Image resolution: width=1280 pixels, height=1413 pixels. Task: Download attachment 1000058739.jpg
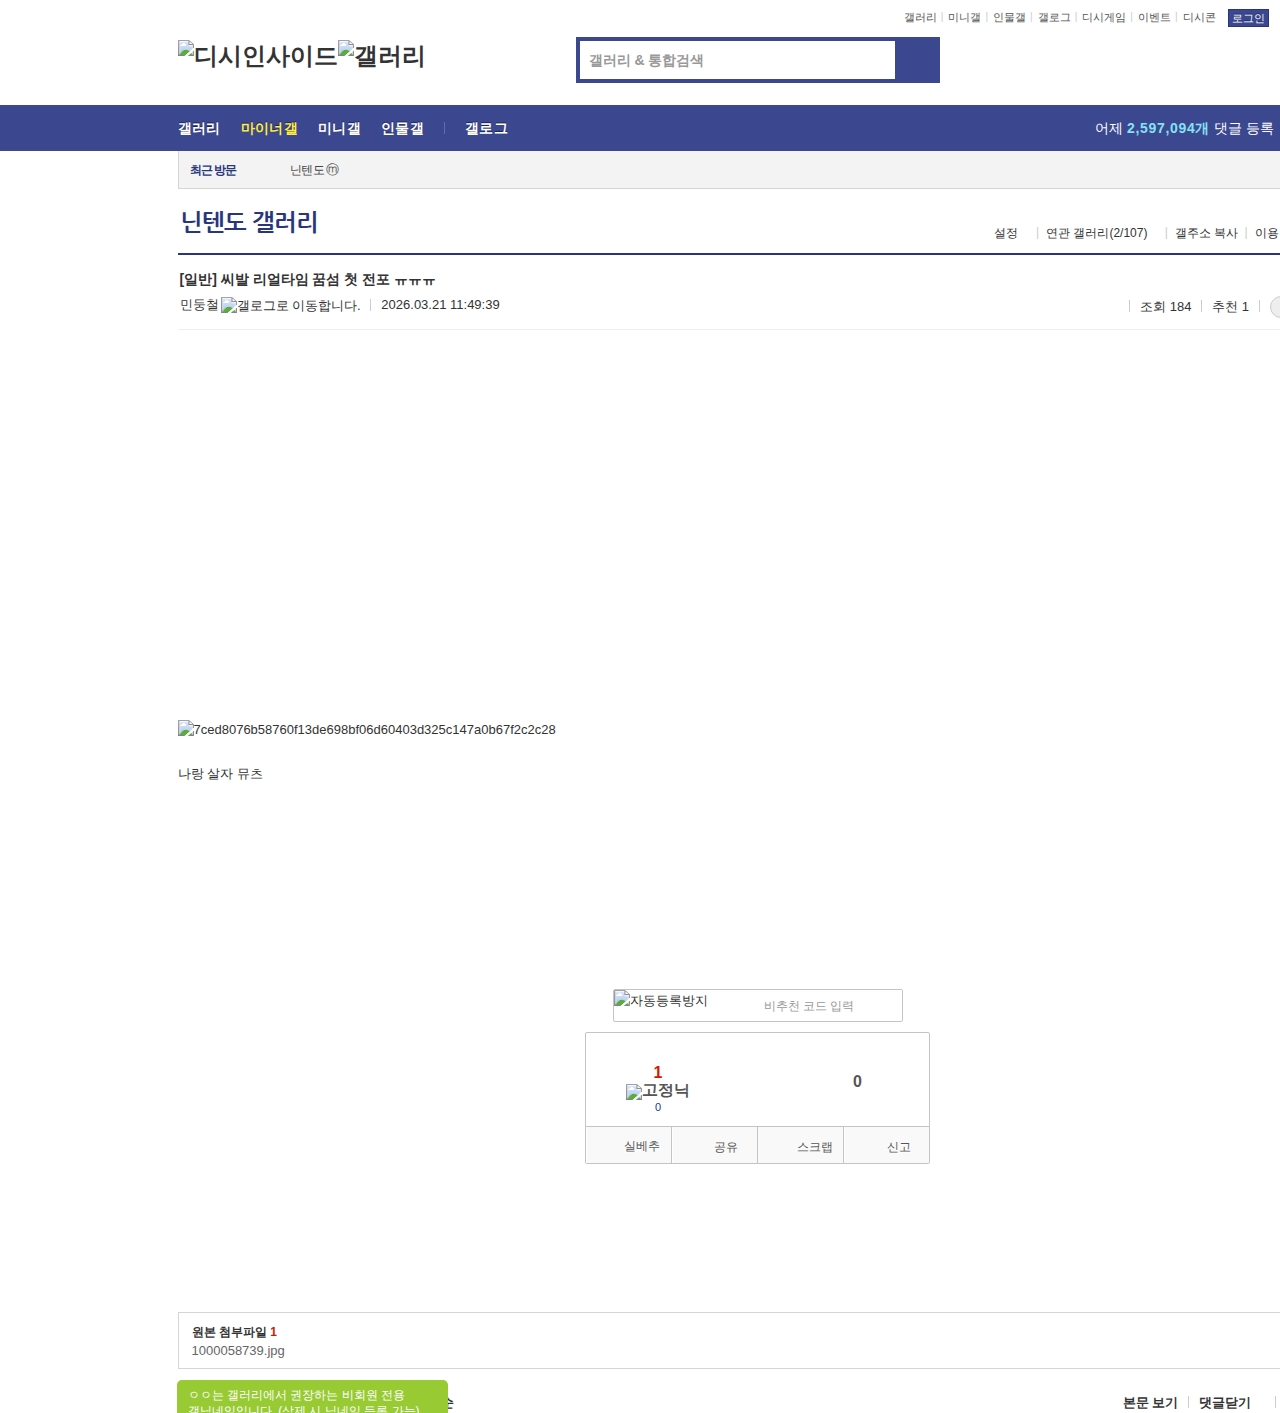[238, 1351]
